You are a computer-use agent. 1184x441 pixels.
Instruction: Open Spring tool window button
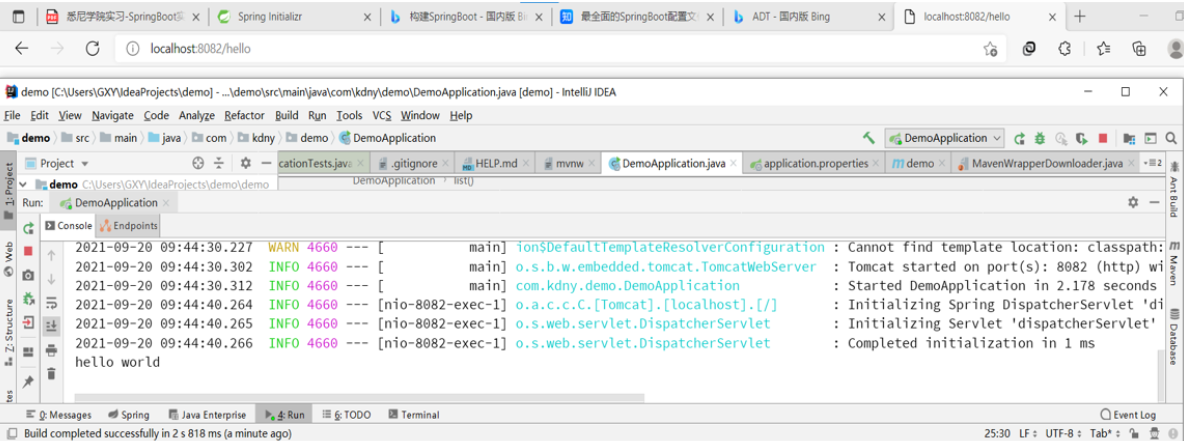128,415
